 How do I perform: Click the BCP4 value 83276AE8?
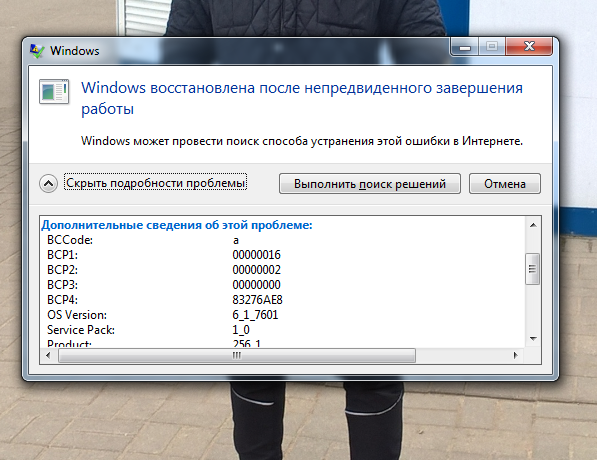click(257, 300)
